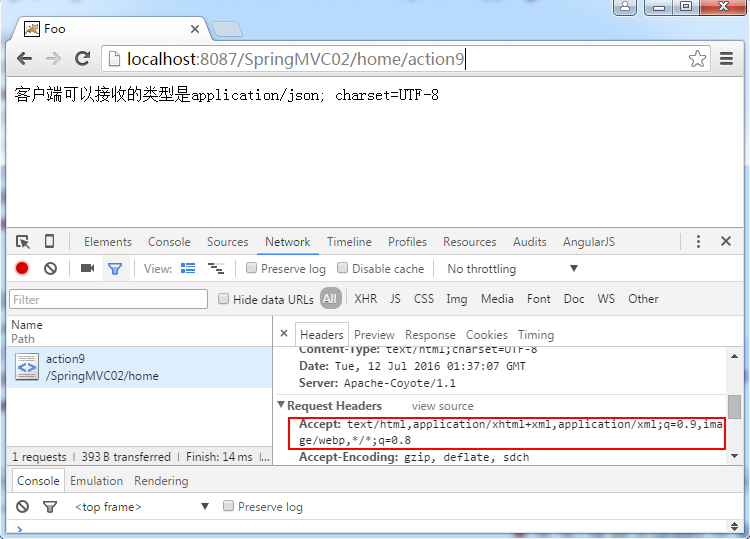750x539 pixels.
Task: Switch drawer to Emulation tab
Action: [x=96, y=481]
